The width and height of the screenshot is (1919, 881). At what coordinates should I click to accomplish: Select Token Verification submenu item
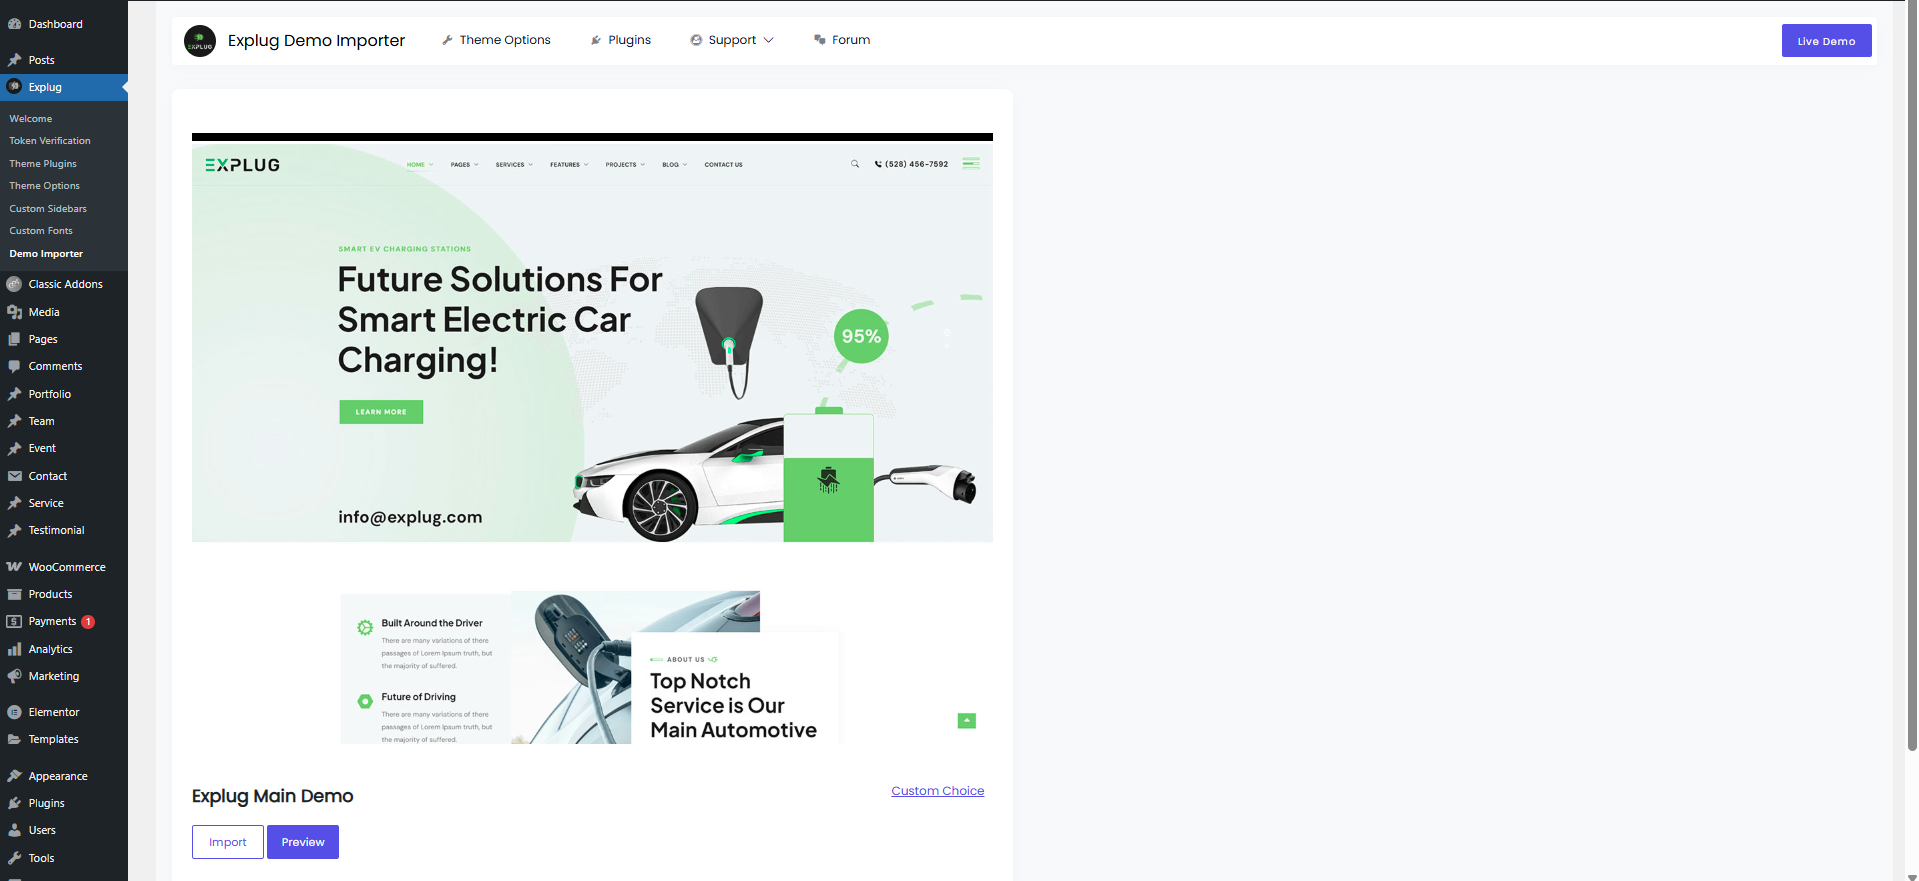[50, 141]
